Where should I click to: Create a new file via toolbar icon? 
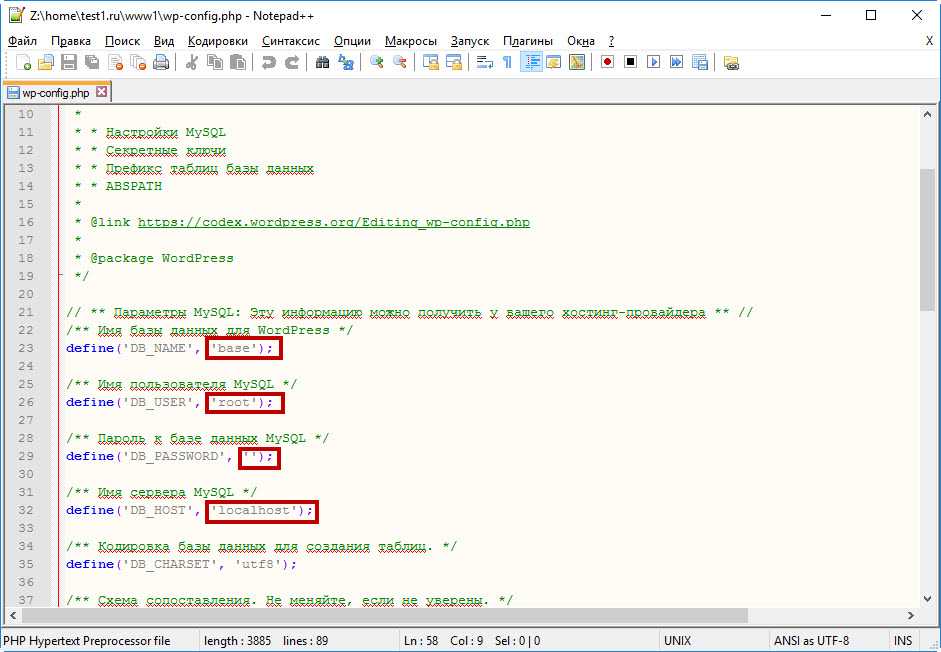(24, 62)
